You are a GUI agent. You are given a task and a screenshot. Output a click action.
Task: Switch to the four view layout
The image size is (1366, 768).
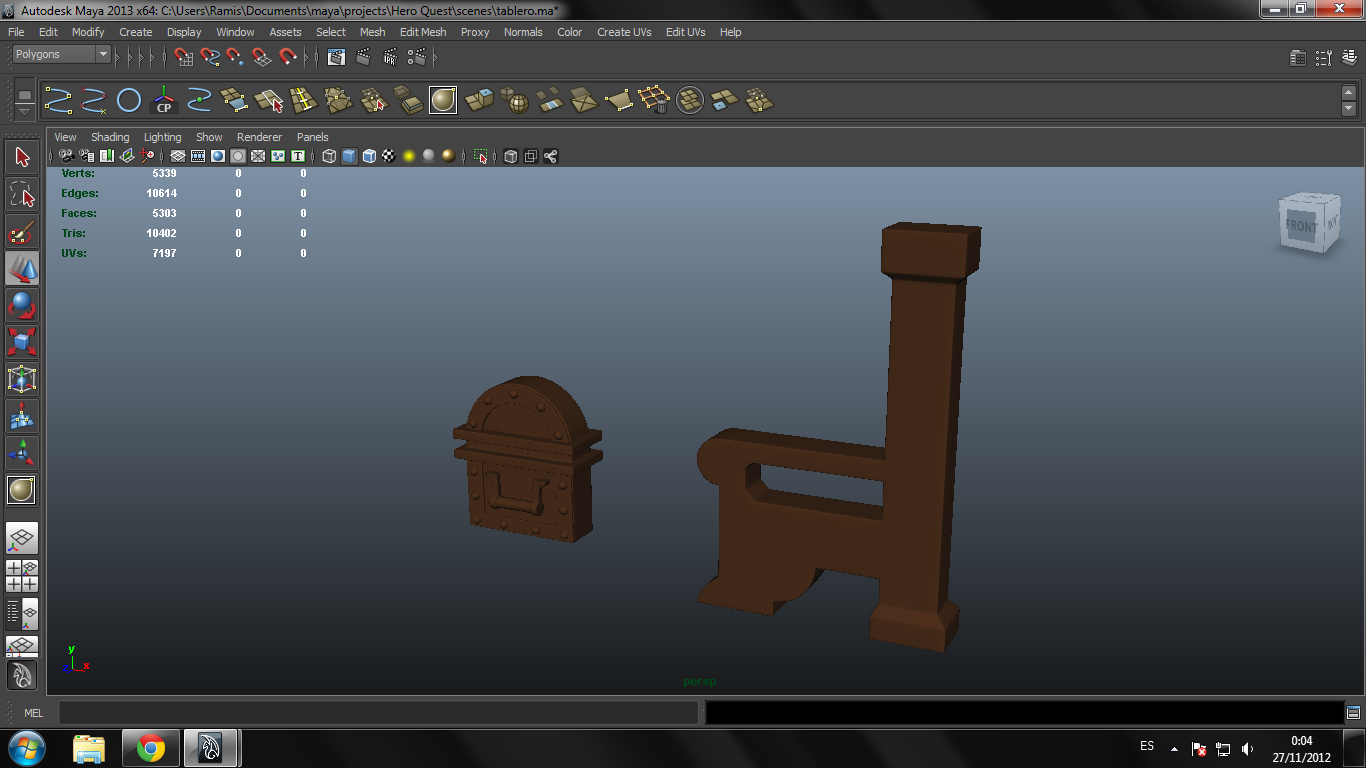pos(22,576)
